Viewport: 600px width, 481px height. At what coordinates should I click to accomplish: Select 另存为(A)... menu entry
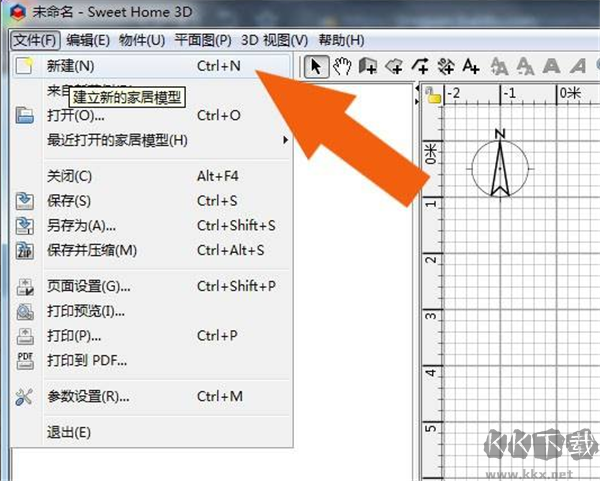click(152, 226)
